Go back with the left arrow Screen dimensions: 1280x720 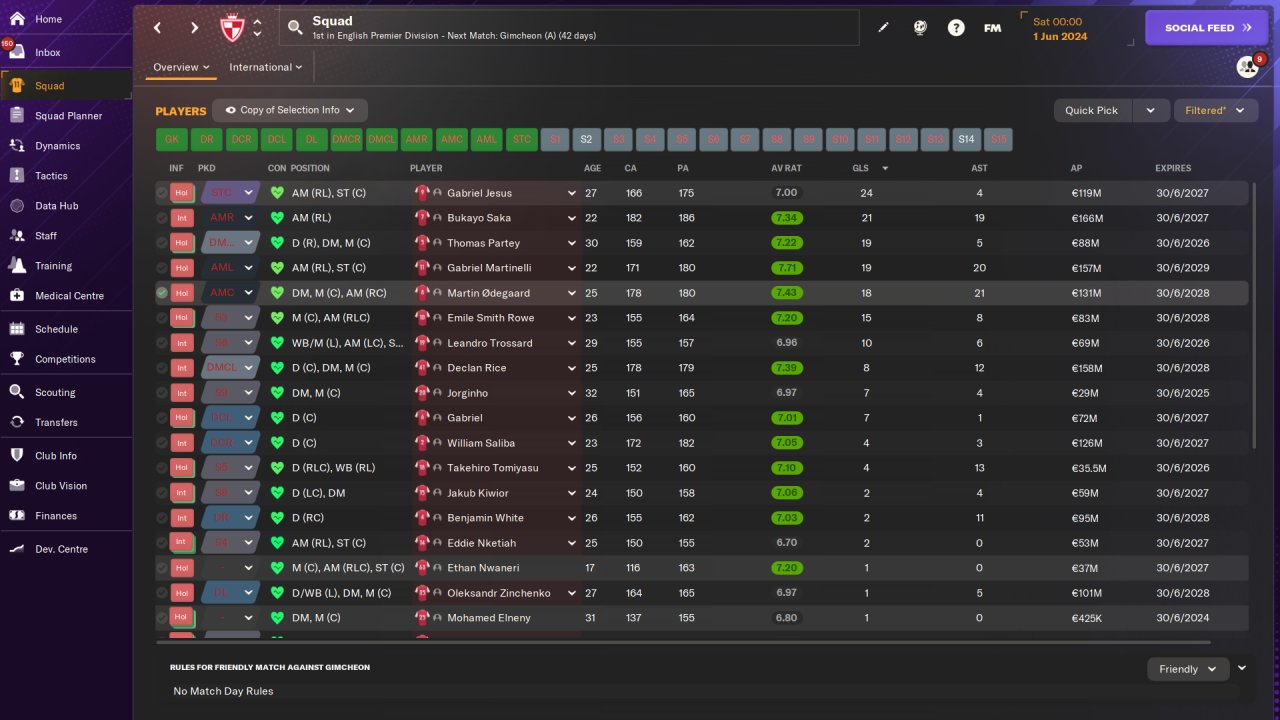coord(158,28)
